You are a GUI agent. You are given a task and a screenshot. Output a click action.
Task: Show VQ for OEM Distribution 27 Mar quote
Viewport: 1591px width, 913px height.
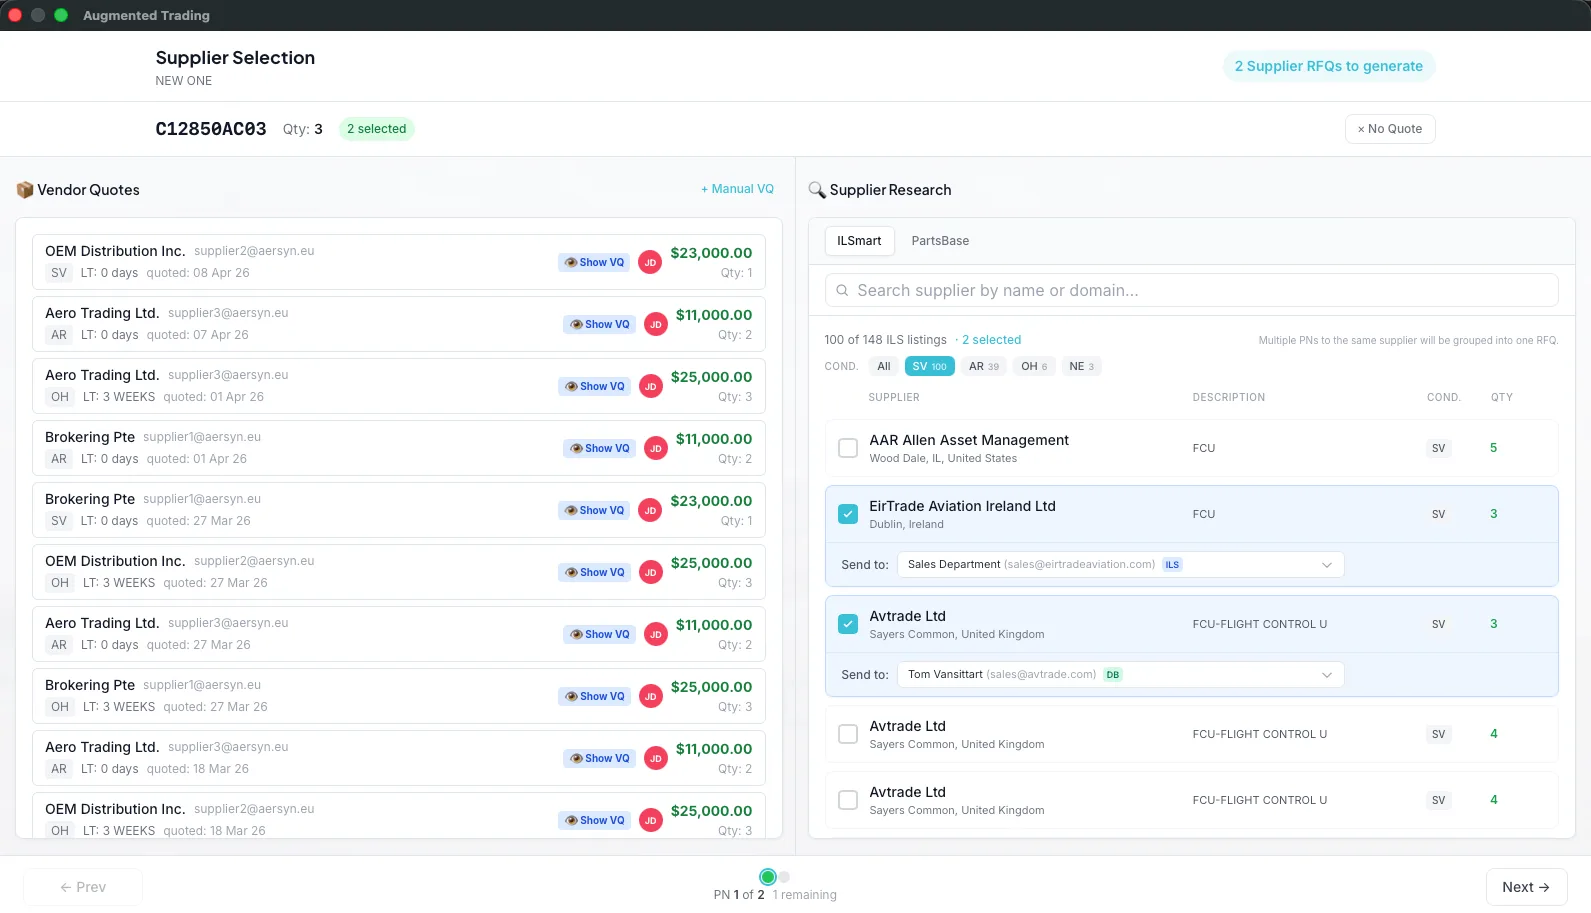click(x=594, y=572)
